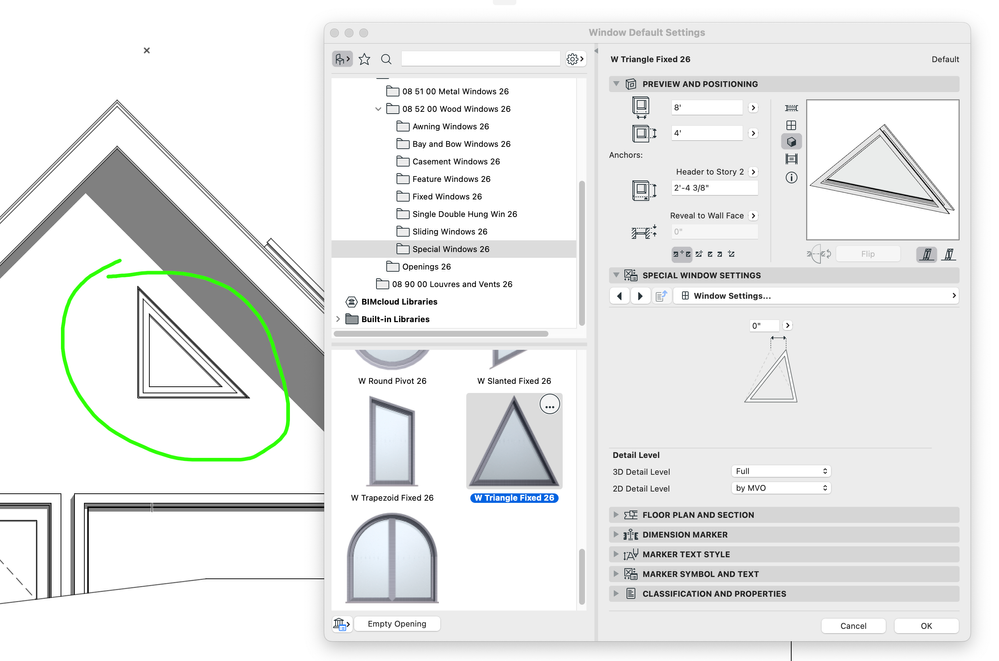Select 08 90 00 Louvres and Vents 26
The height and width of the screenshot is (661, 999).
(x=452, y=284)
